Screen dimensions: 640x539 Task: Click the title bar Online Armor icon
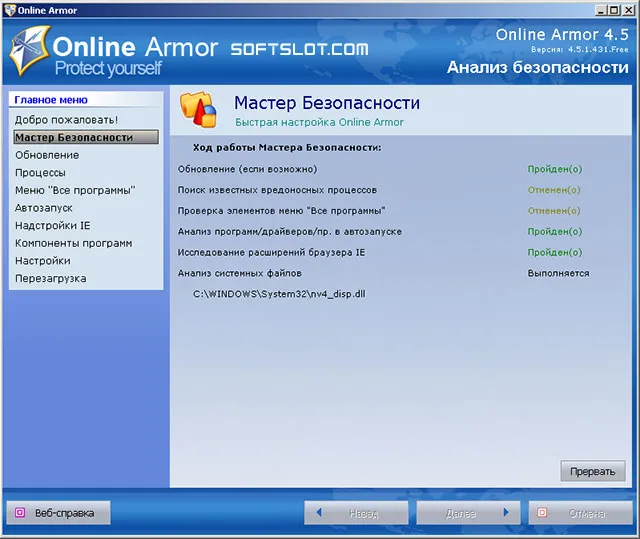click(x=9, y=10)
